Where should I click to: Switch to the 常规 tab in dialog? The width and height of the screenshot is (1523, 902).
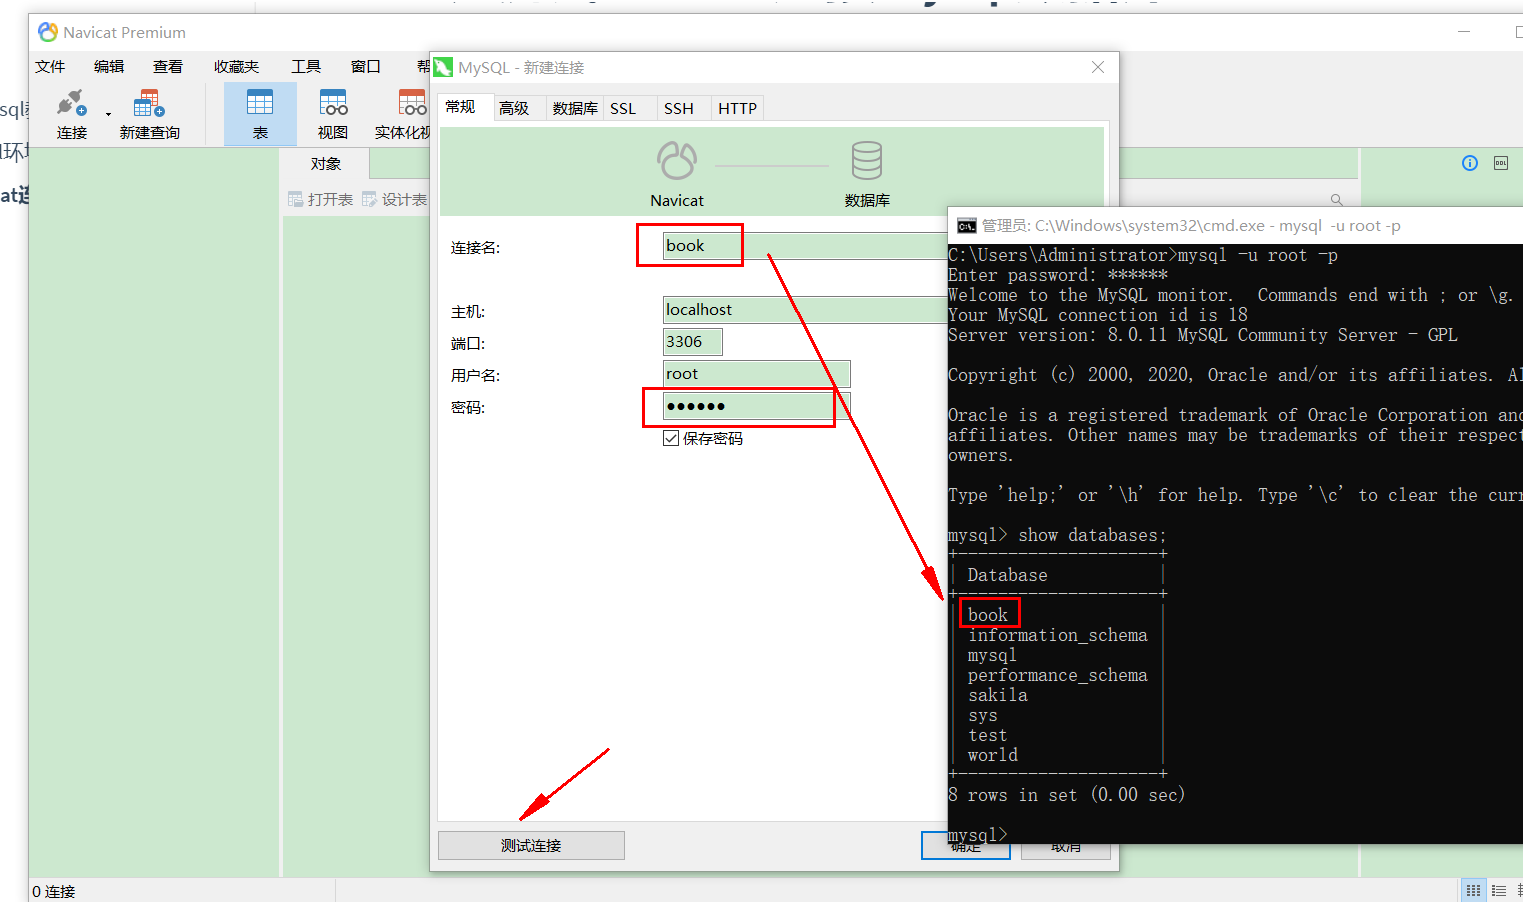click(x=461, y=107)
